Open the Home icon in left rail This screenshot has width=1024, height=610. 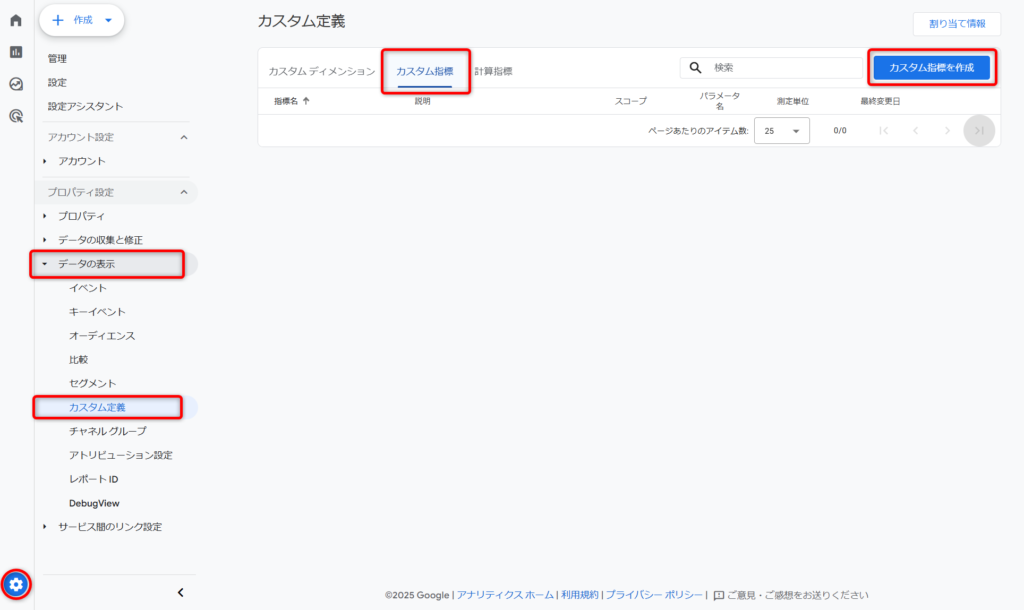16,20
